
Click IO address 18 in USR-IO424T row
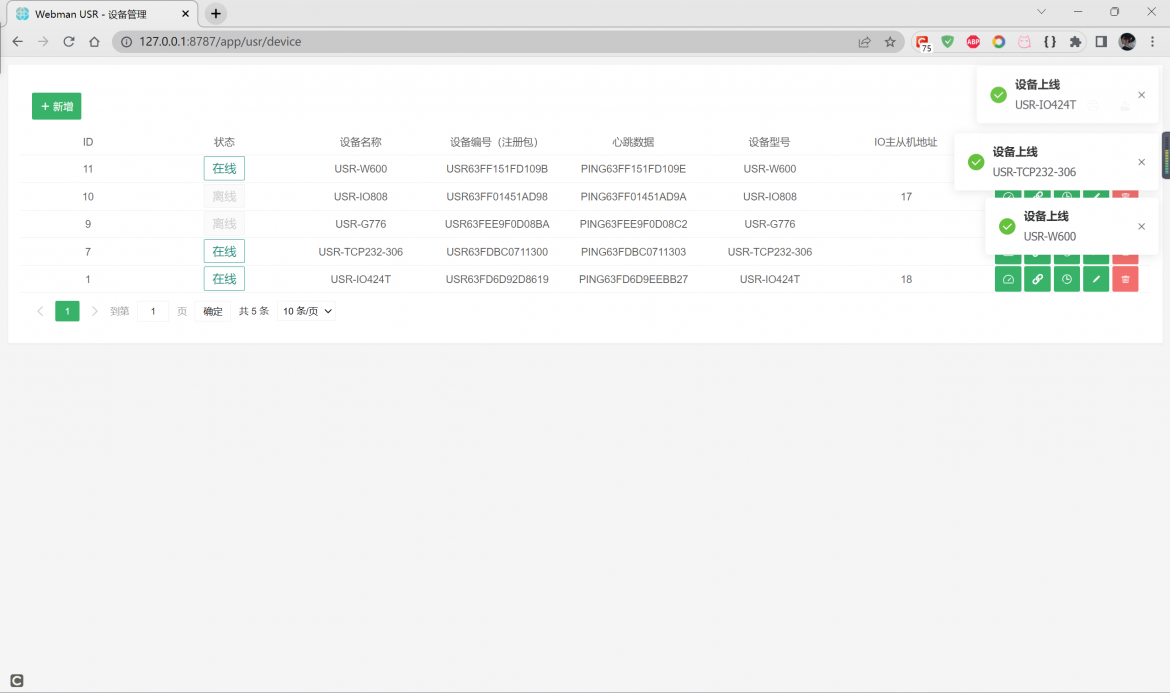tap(906, 279)
